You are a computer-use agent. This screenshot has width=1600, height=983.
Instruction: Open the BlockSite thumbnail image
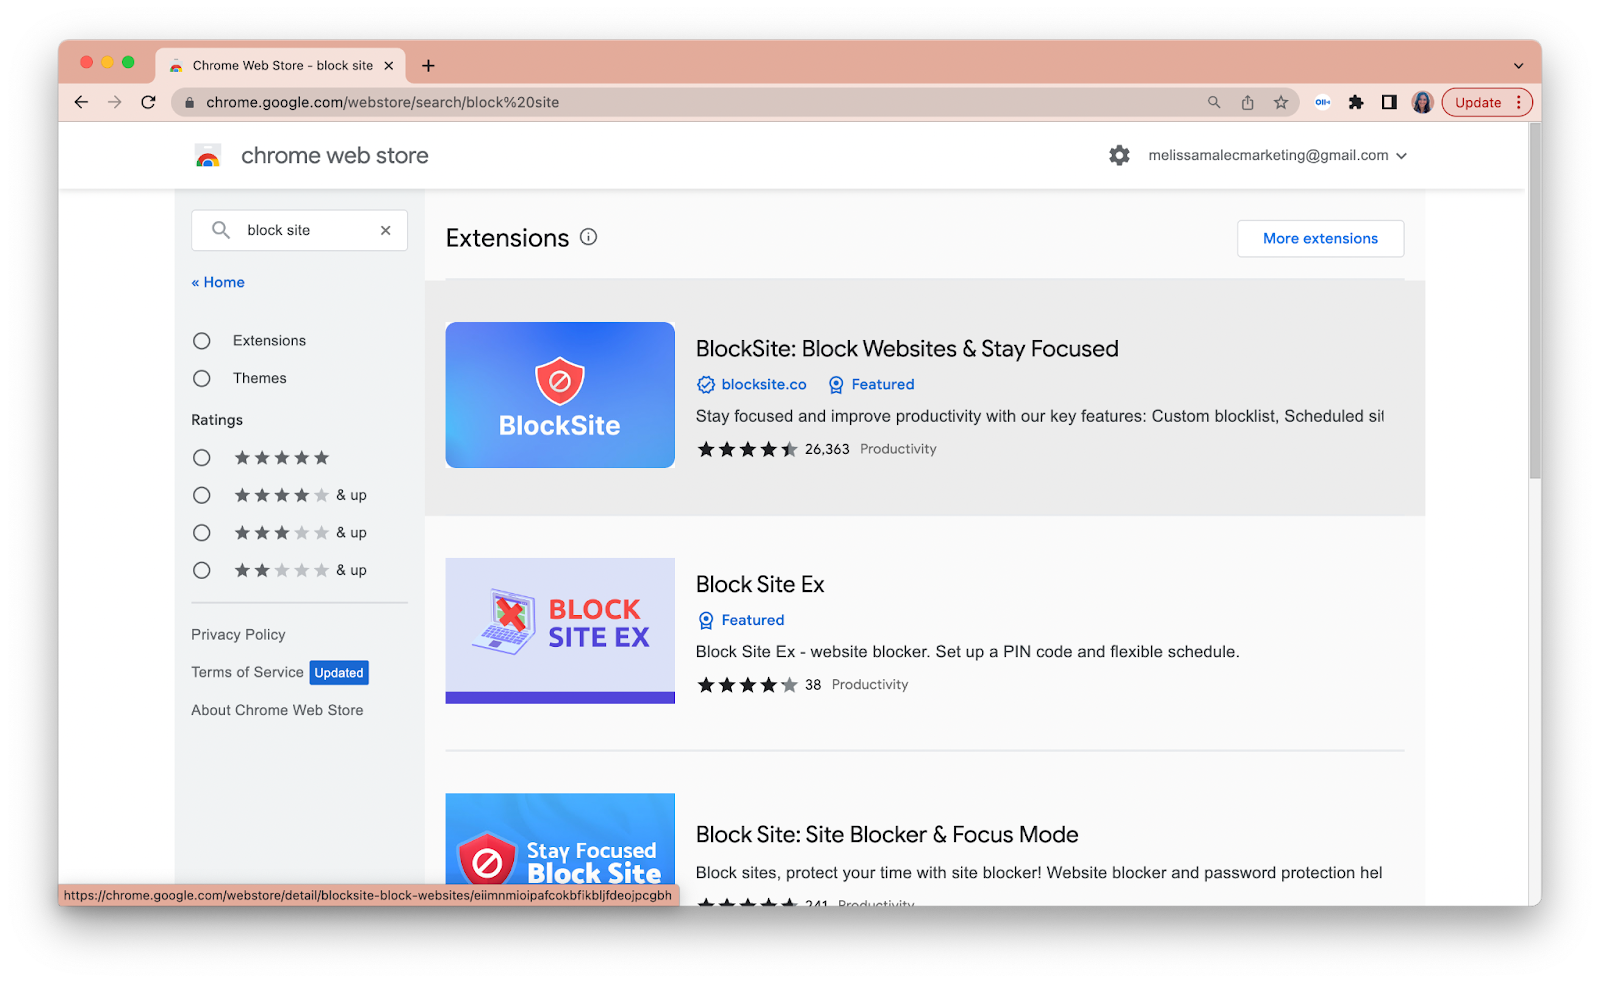tap(560, 395)
